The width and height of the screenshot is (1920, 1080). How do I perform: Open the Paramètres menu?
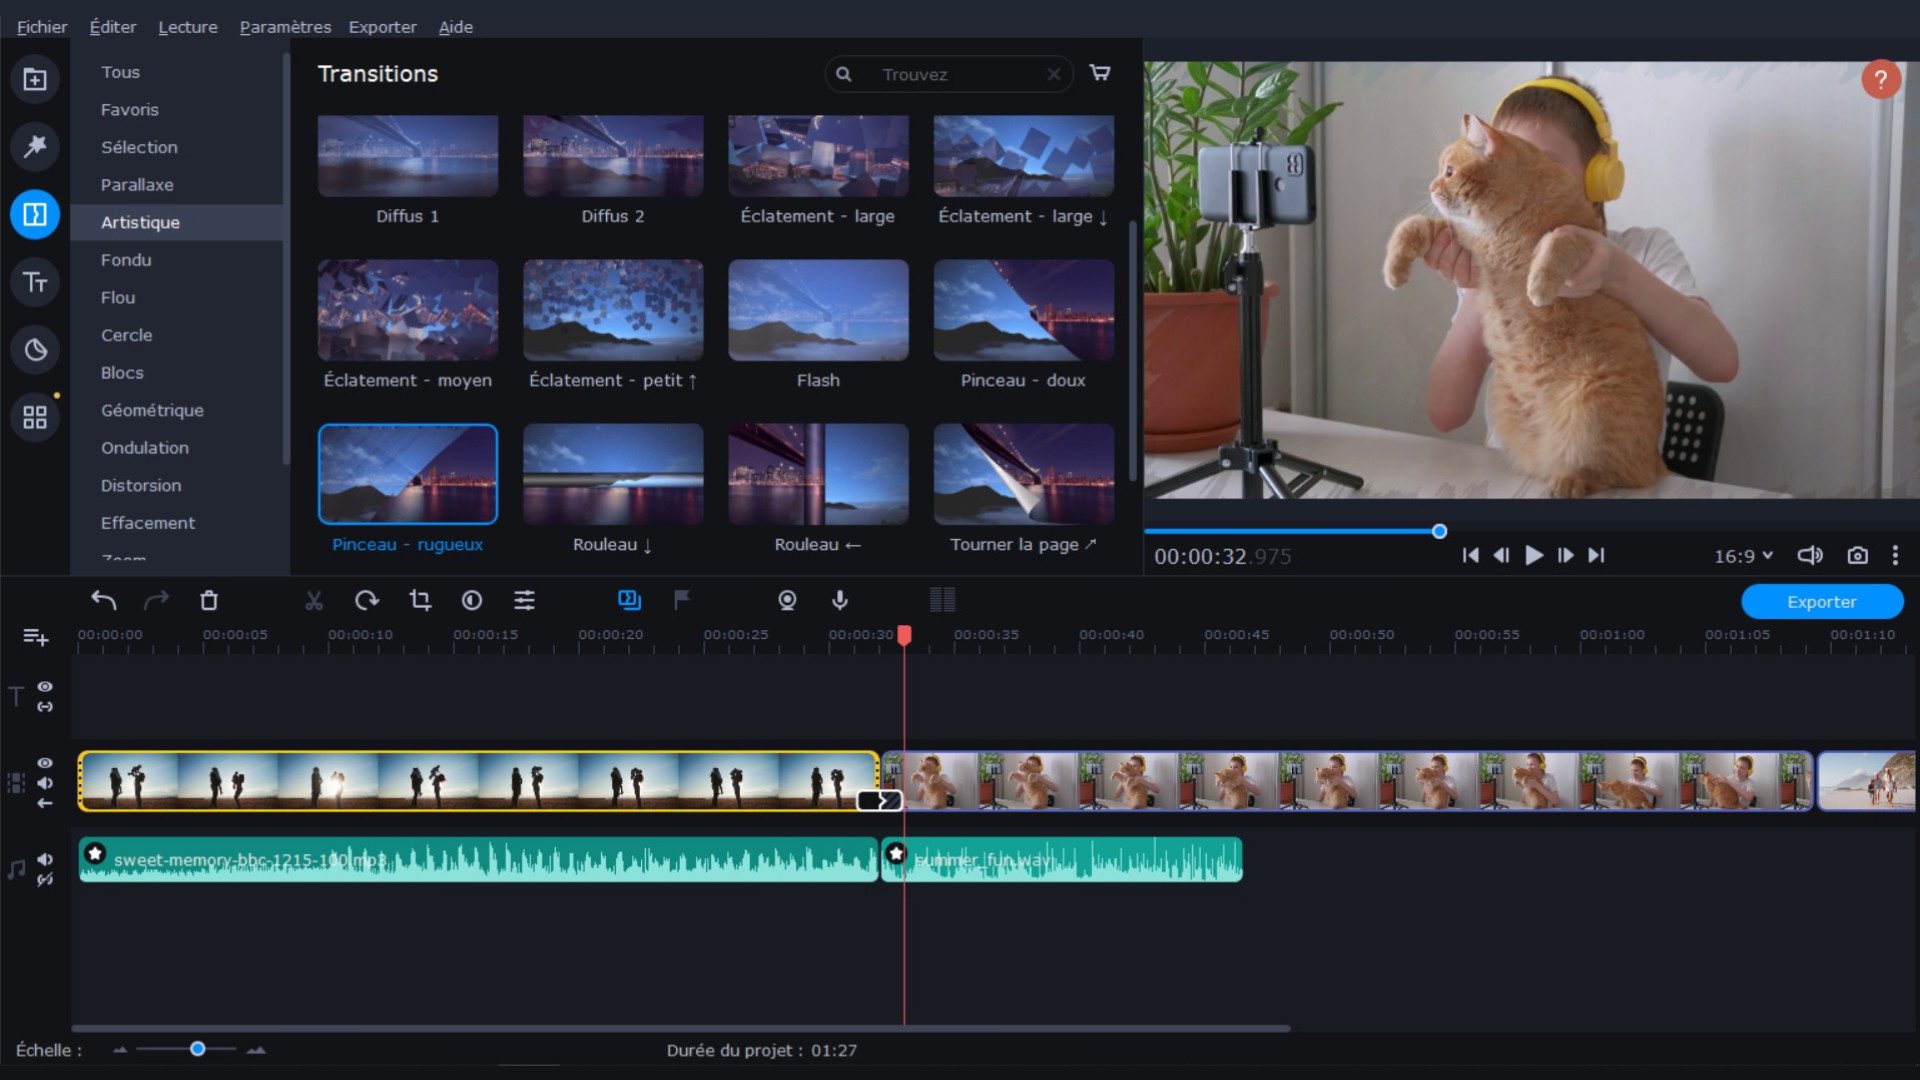tap(285, 27)
